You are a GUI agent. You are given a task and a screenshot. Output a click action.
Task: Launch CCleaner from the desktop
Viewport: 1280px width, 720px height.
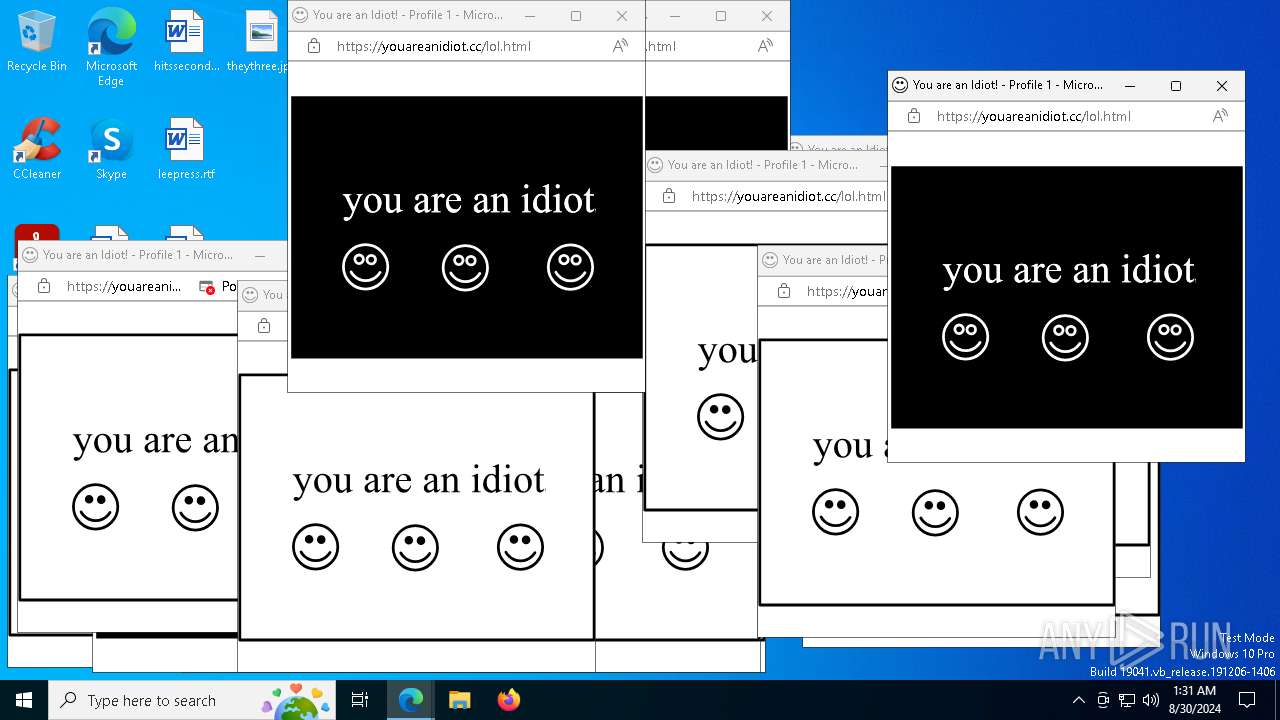pyautogui.click(x=37, y=149)
